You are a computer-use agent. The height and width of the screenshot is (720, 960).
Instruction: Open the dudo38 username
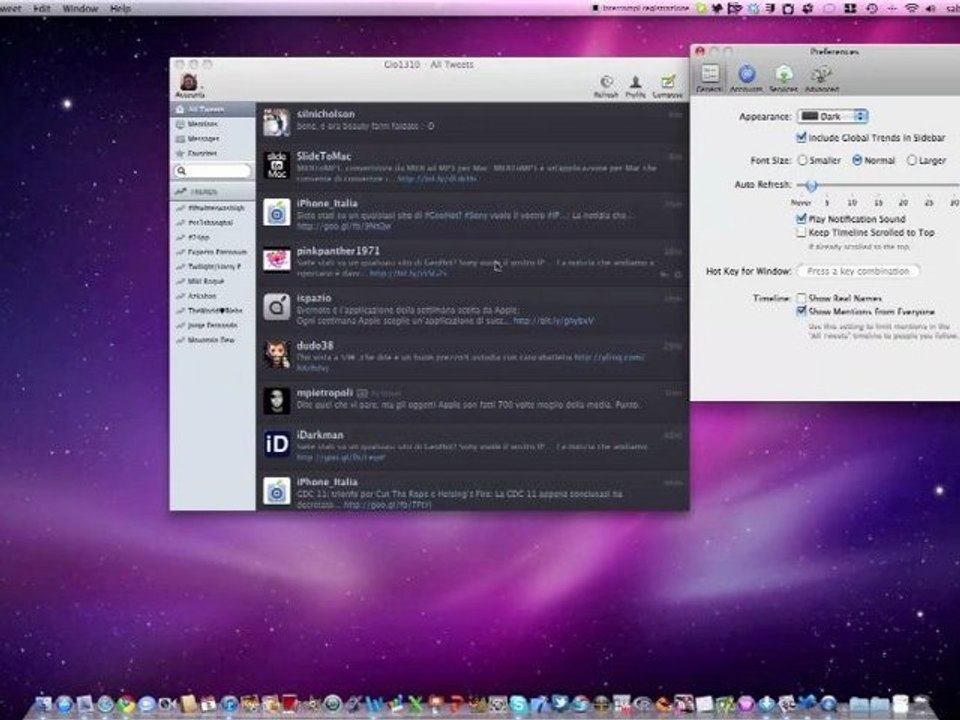click(315, 345)
